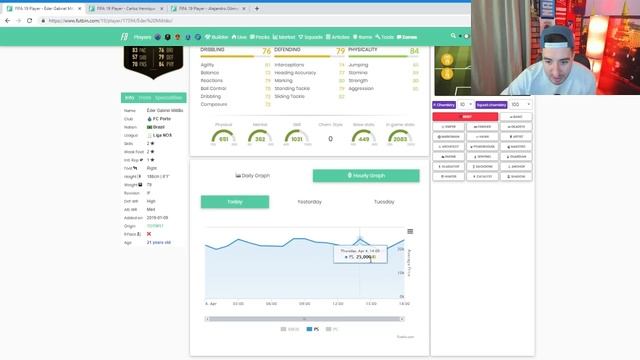Click the fifth year badge icon before Builder
Image resolution: width=640 pixels, height=360 pixels.
[198, 37]
